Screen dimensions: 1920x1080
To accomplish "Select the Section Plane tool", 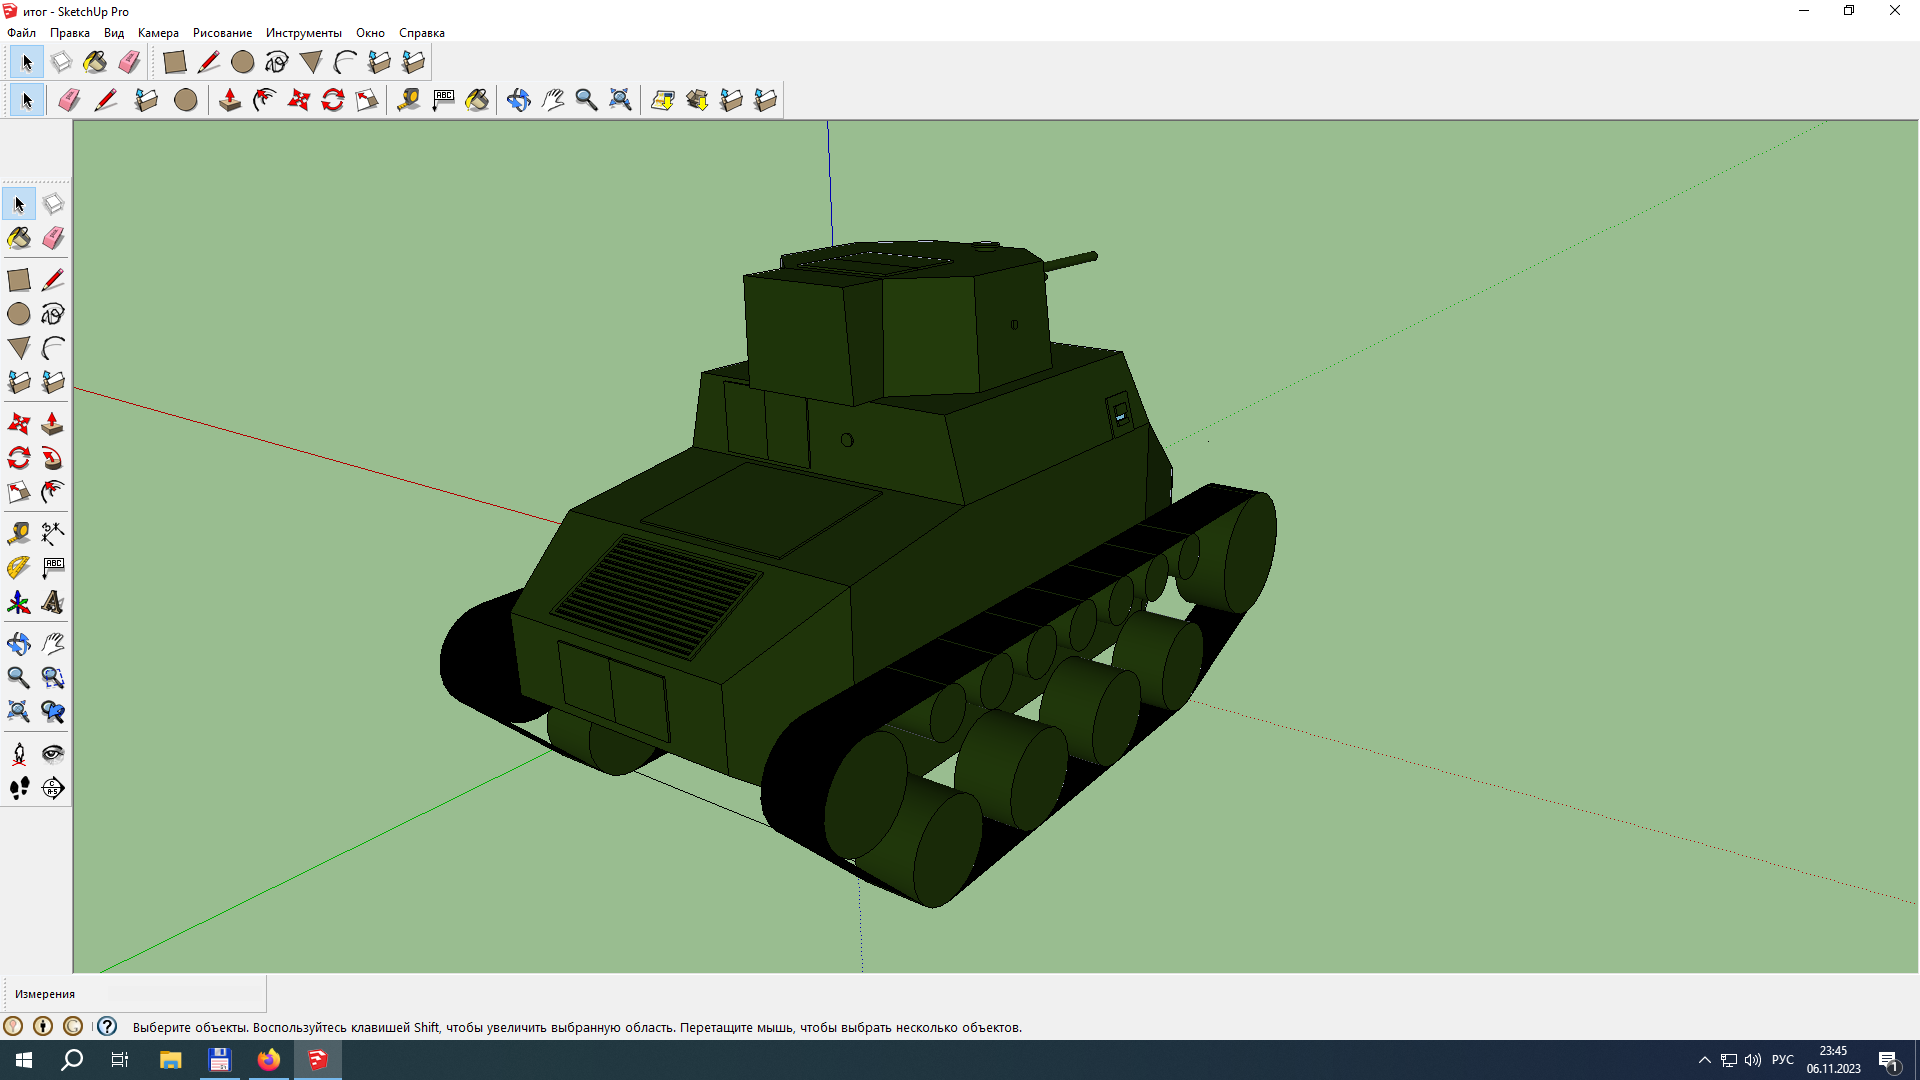I will point(53,789).
